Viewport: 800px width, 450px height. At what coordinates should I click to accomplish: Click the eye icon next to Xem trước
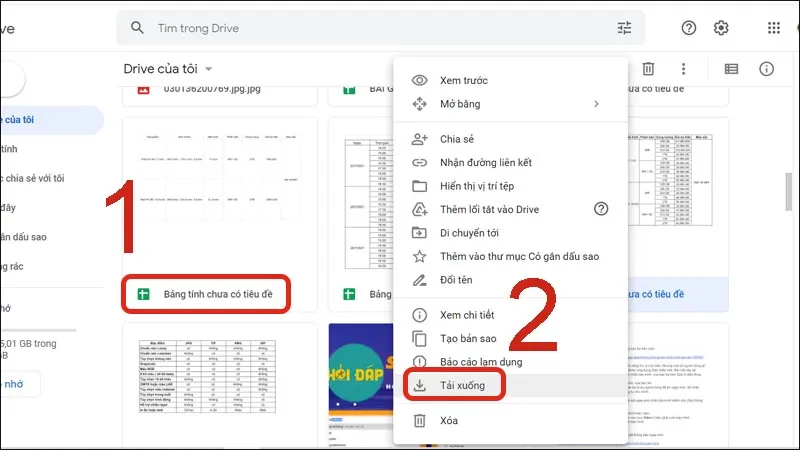pos(419,80)
